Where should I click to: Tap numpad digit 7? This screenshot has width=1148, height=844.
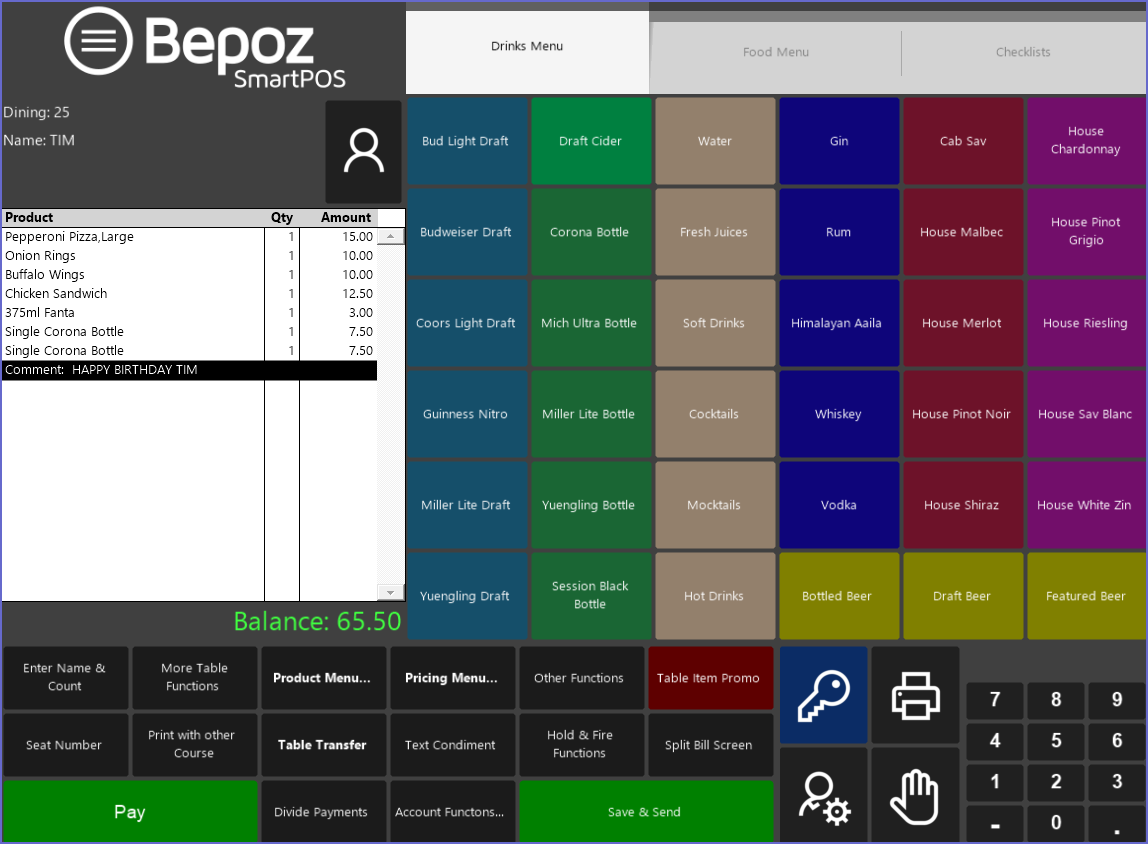point(995,700)
